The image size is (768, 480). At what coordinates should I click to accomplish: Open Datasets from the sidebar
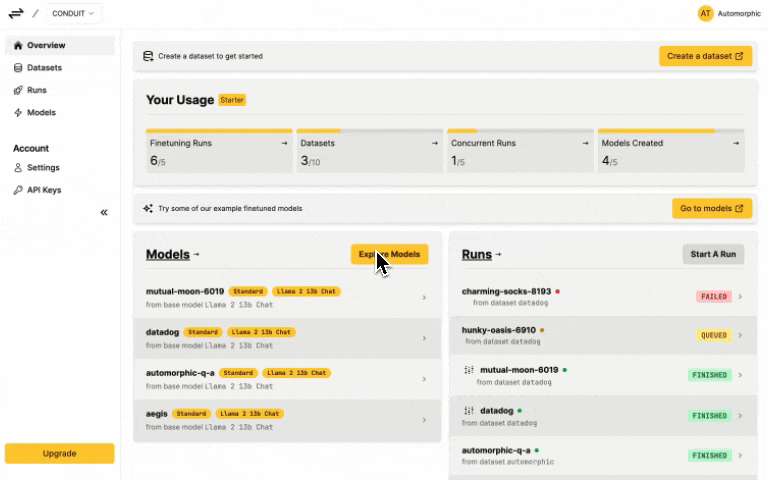(x=43, y=68)
